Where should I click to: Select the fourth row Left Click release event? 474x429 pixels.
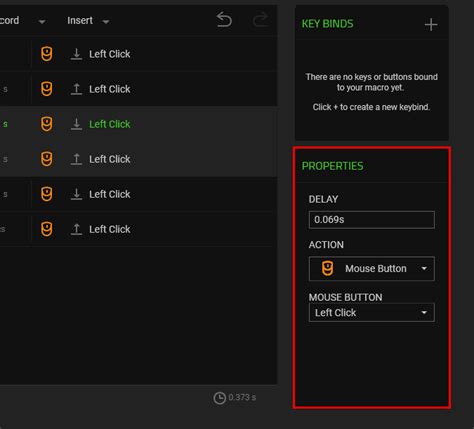coord(138,159)
